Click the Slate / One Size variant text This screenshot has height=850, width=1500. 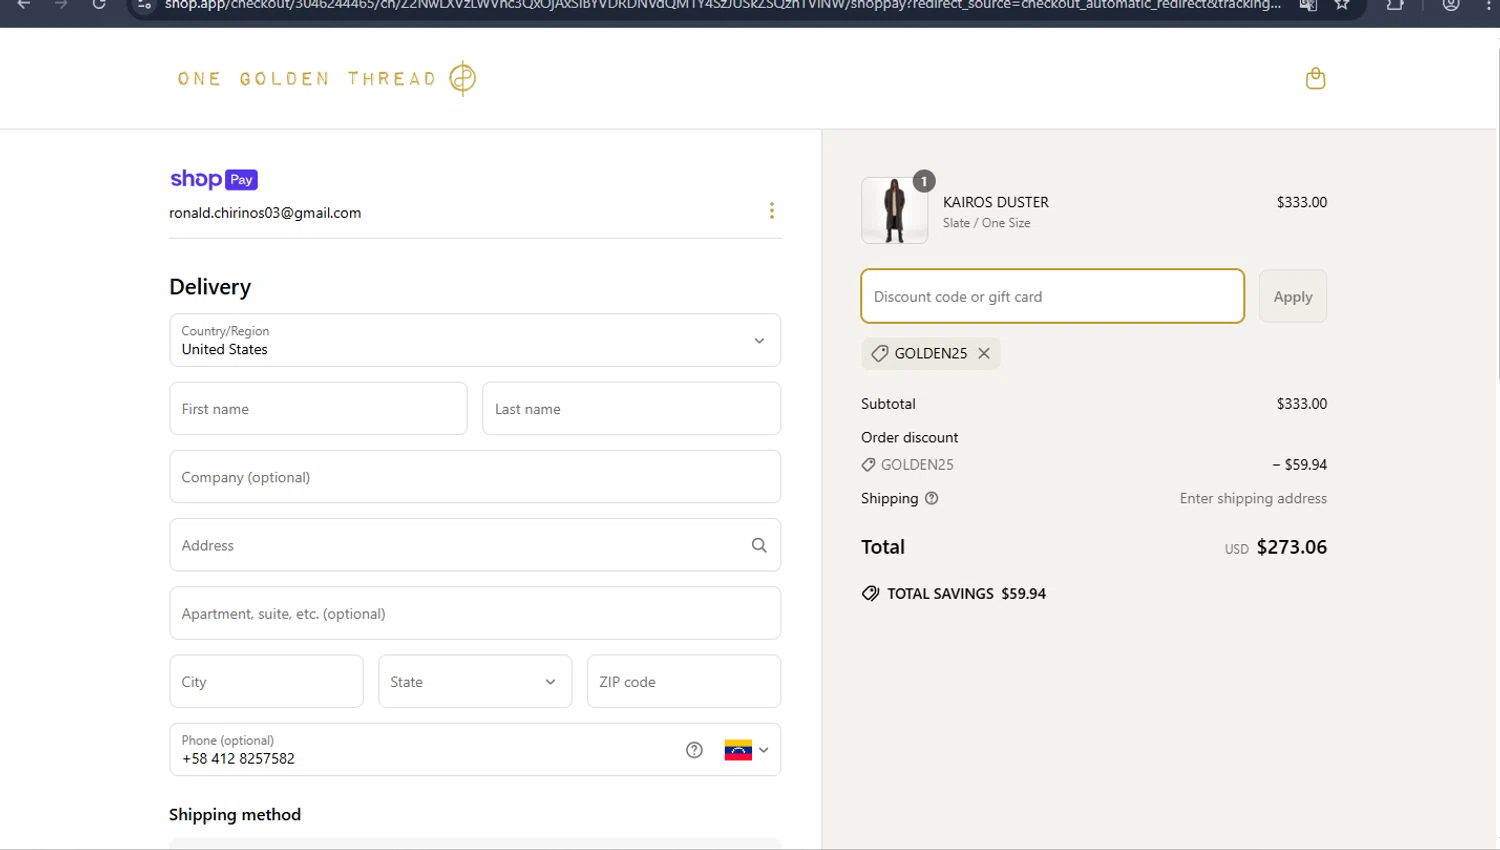click(986, 223)
